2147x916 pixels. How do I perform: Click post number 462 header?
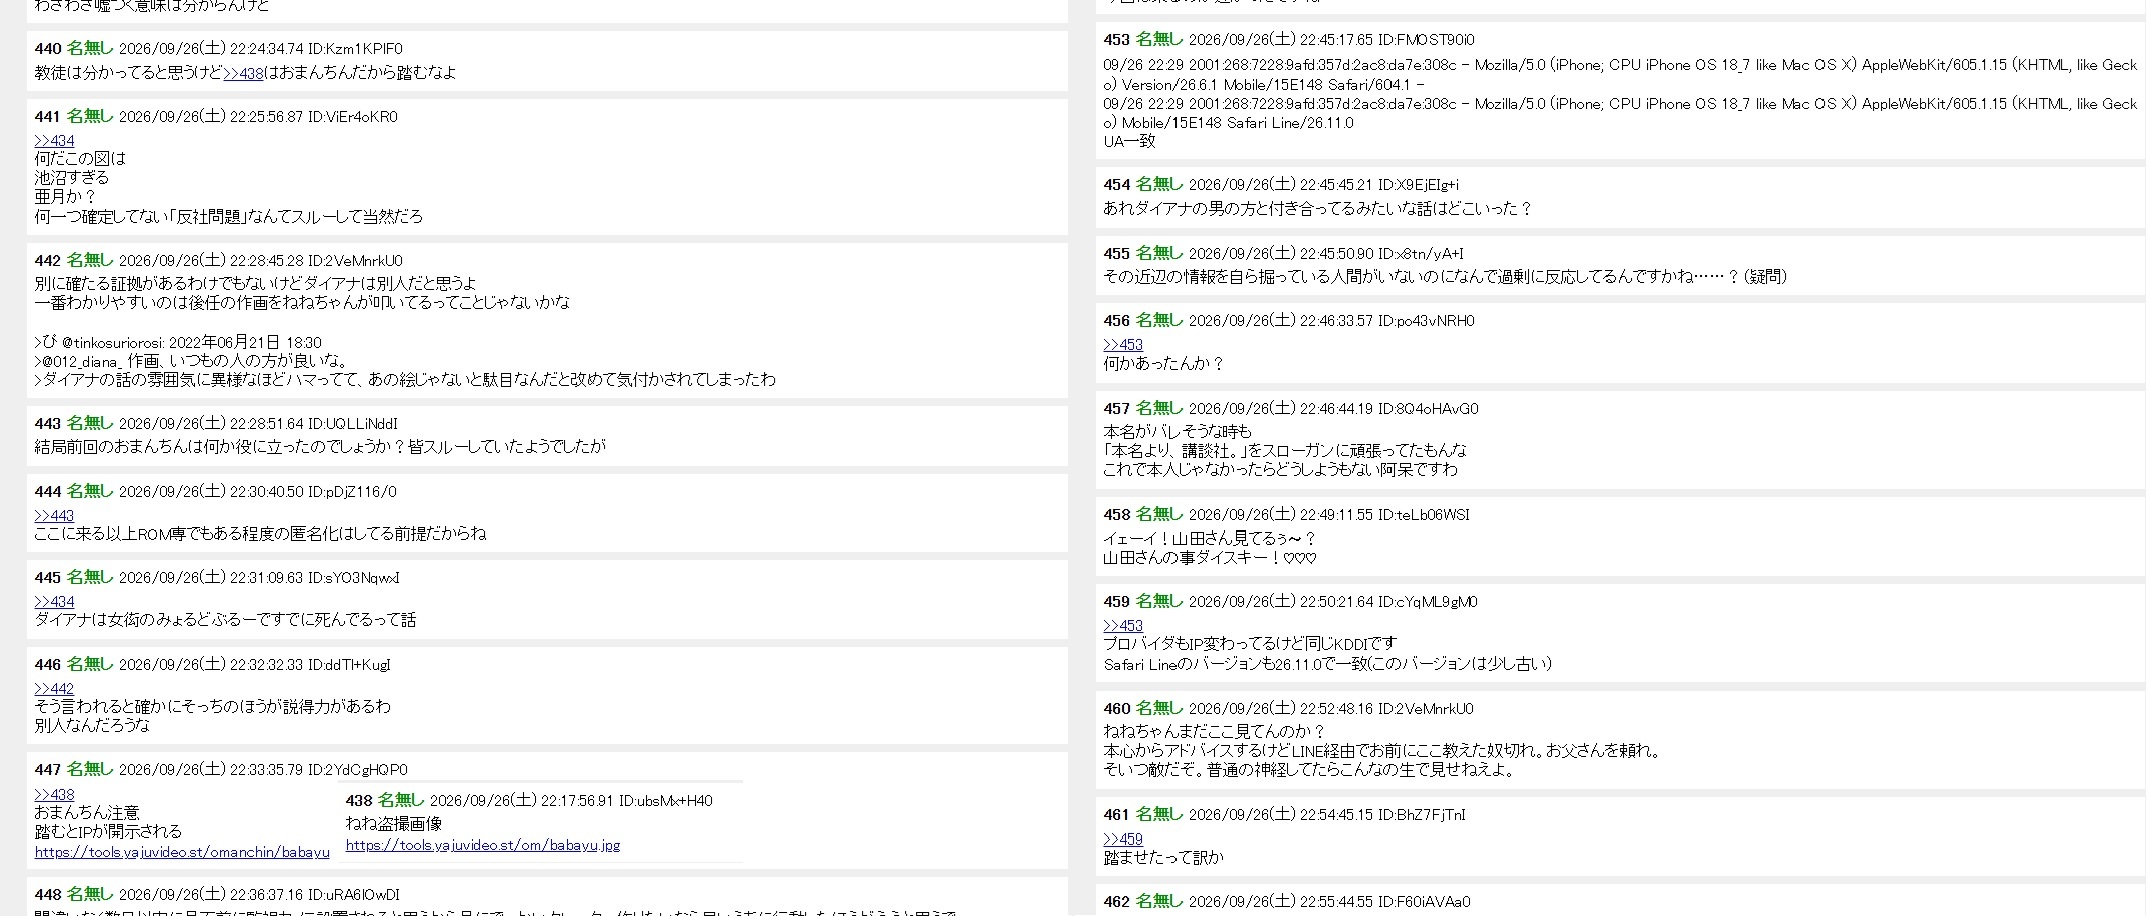pyautogui.click(x=1116, y=902)
